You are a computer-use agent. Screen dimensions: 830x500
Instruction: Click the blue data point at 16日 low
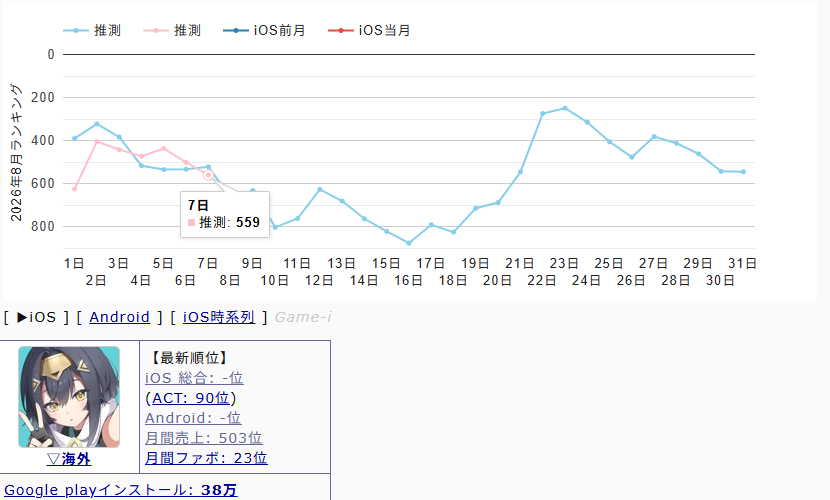point(409,243)
